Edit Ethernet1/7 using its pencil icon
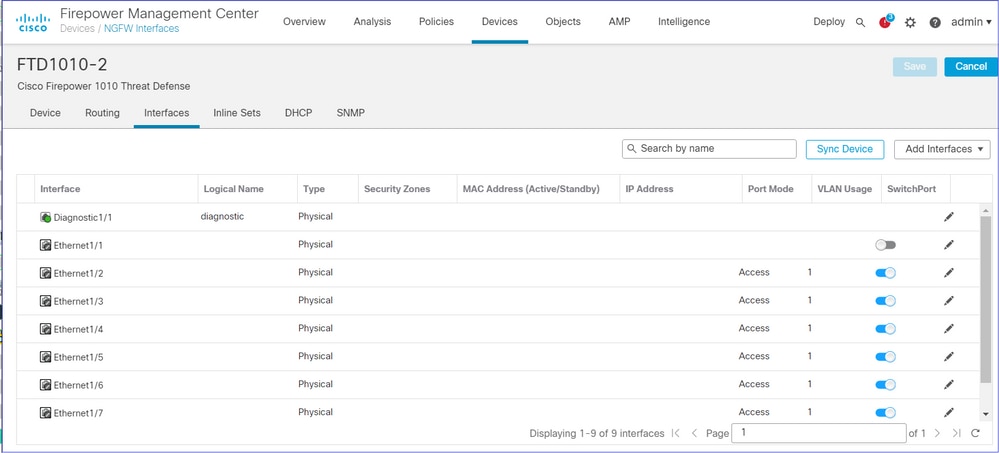Screen dimensions: 999x453 click(x=949, y=412)
